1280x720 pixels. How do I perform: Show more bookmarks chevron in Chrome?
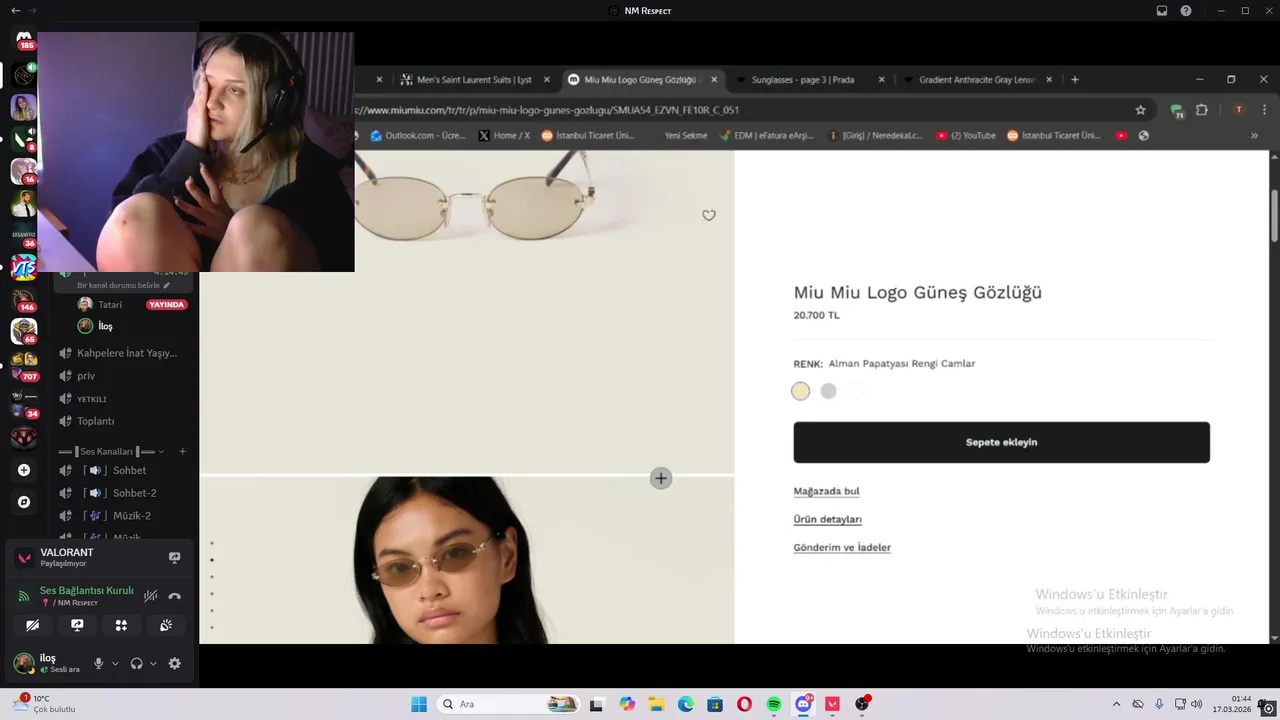1254,135
